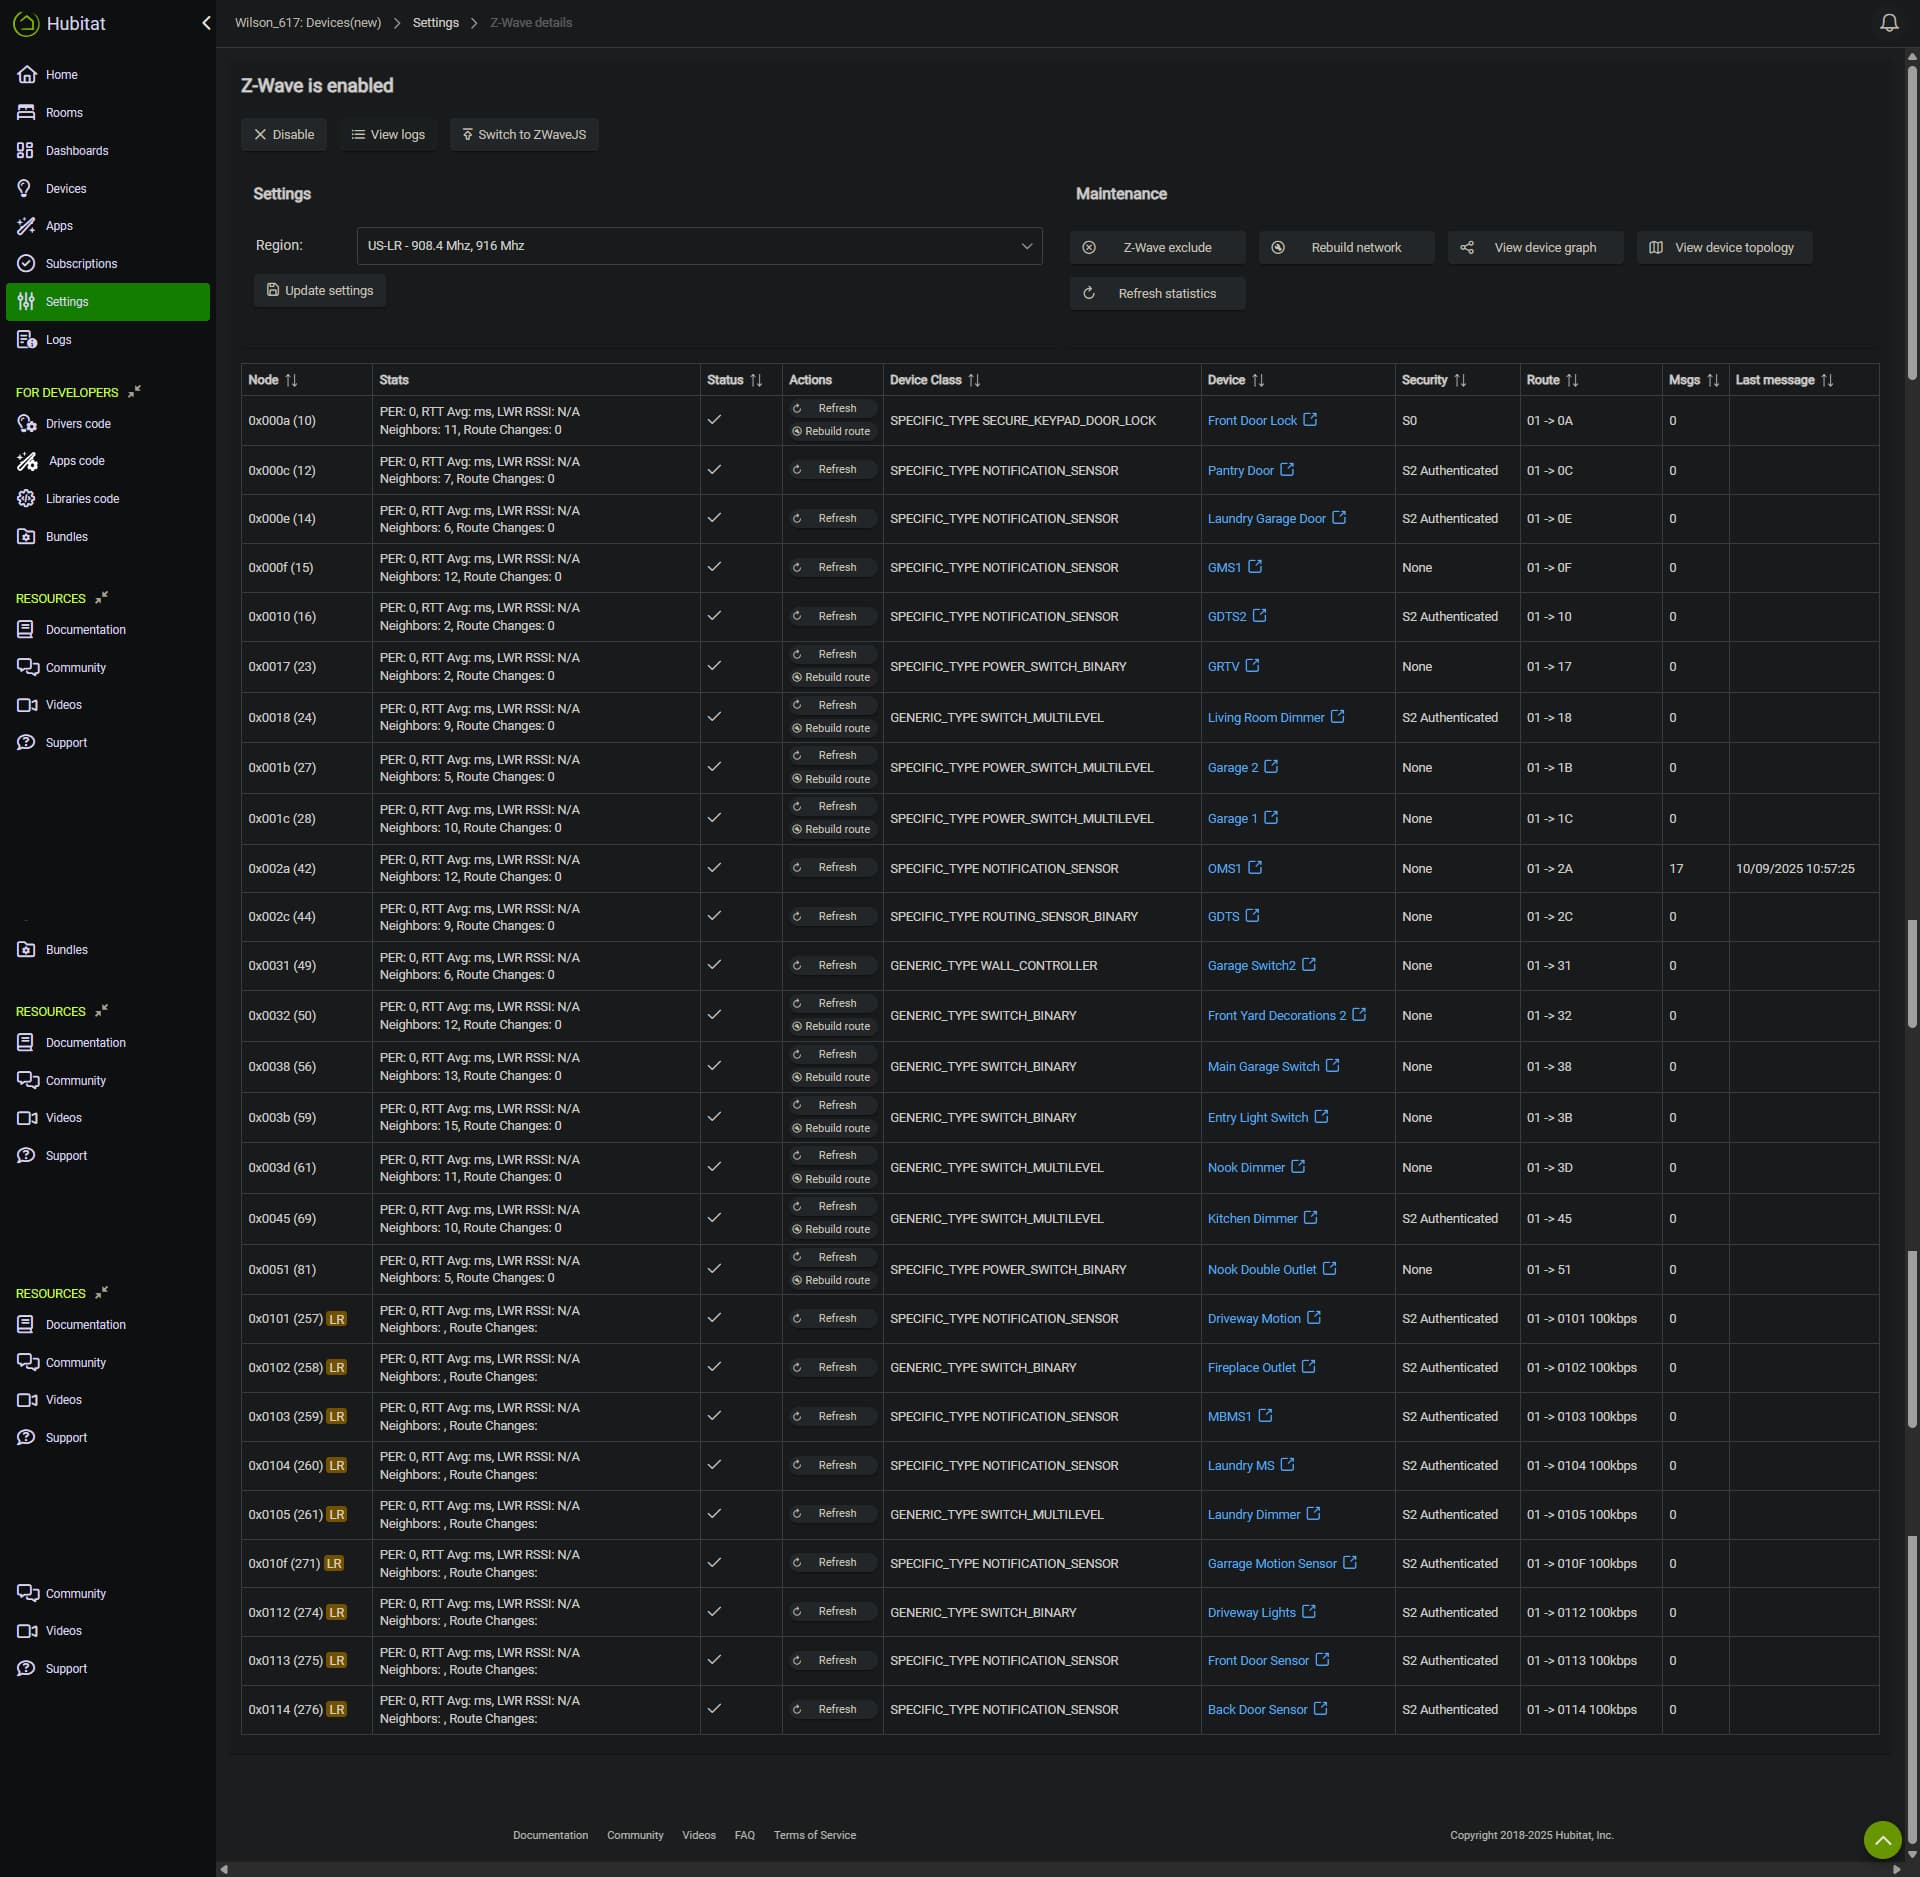Collapse the first RESOURCES section

tap(101, 598)
